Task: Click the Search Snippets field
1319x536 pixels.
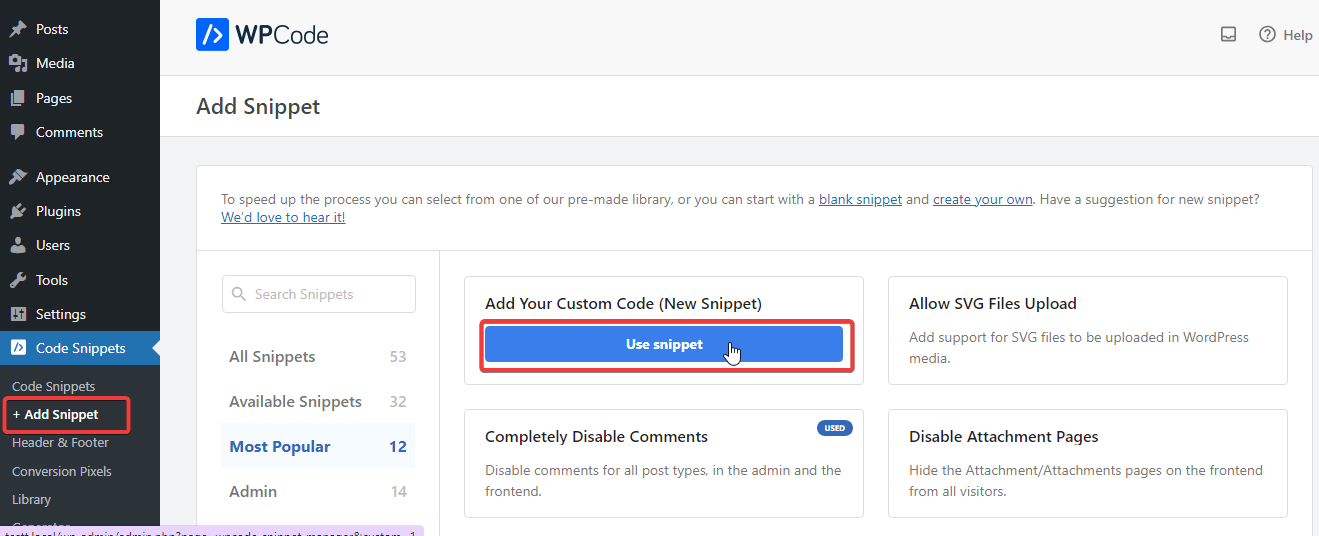Action: 318,294
